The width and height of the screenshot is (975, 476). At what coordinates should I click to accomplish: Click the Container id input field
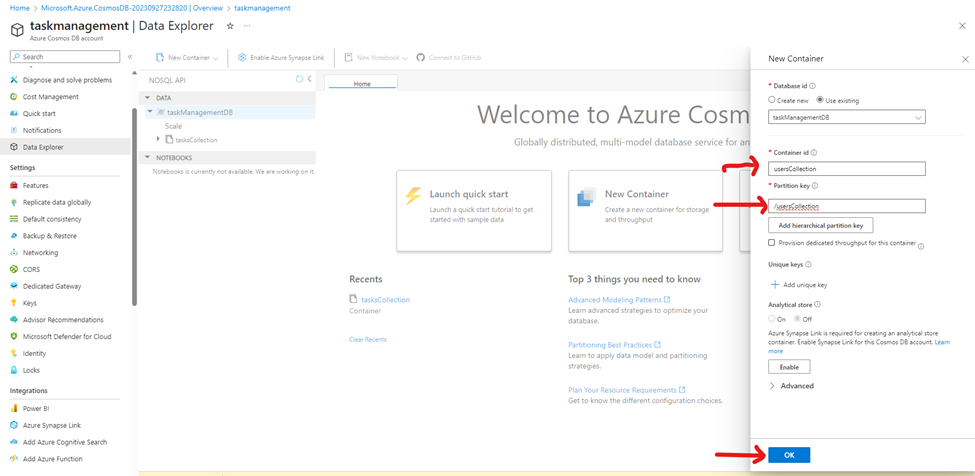(x=846, y=169)
